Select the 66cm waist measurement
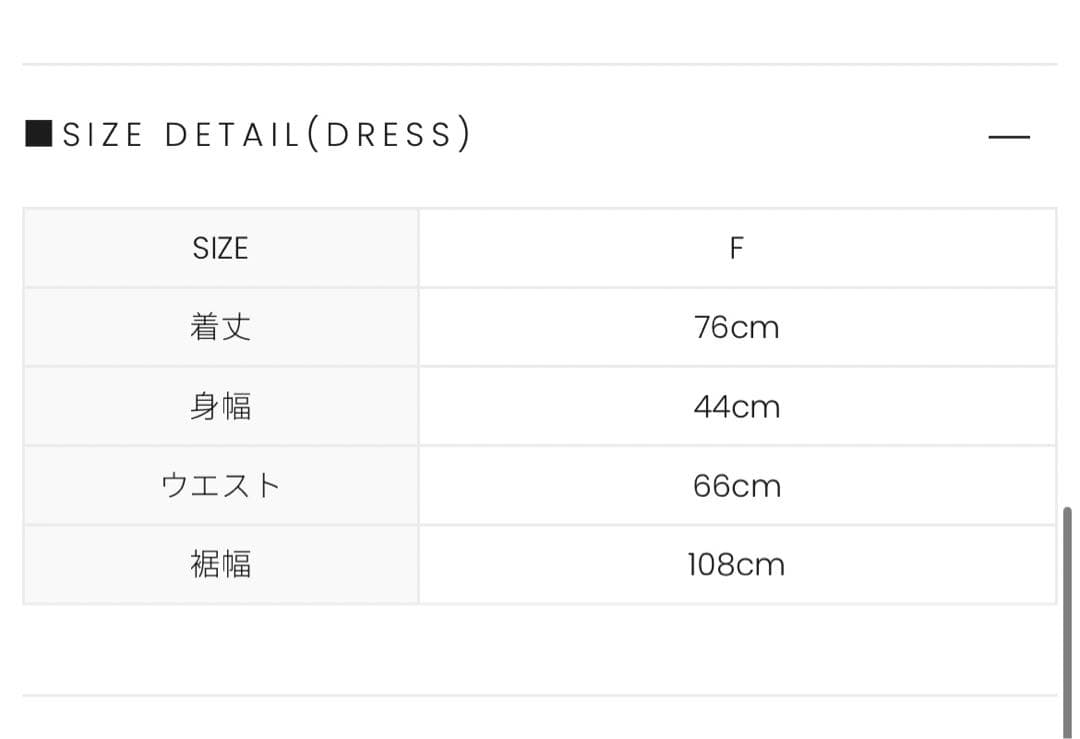The width and height of the screenshot is (1080, 739). coord(737,485)
